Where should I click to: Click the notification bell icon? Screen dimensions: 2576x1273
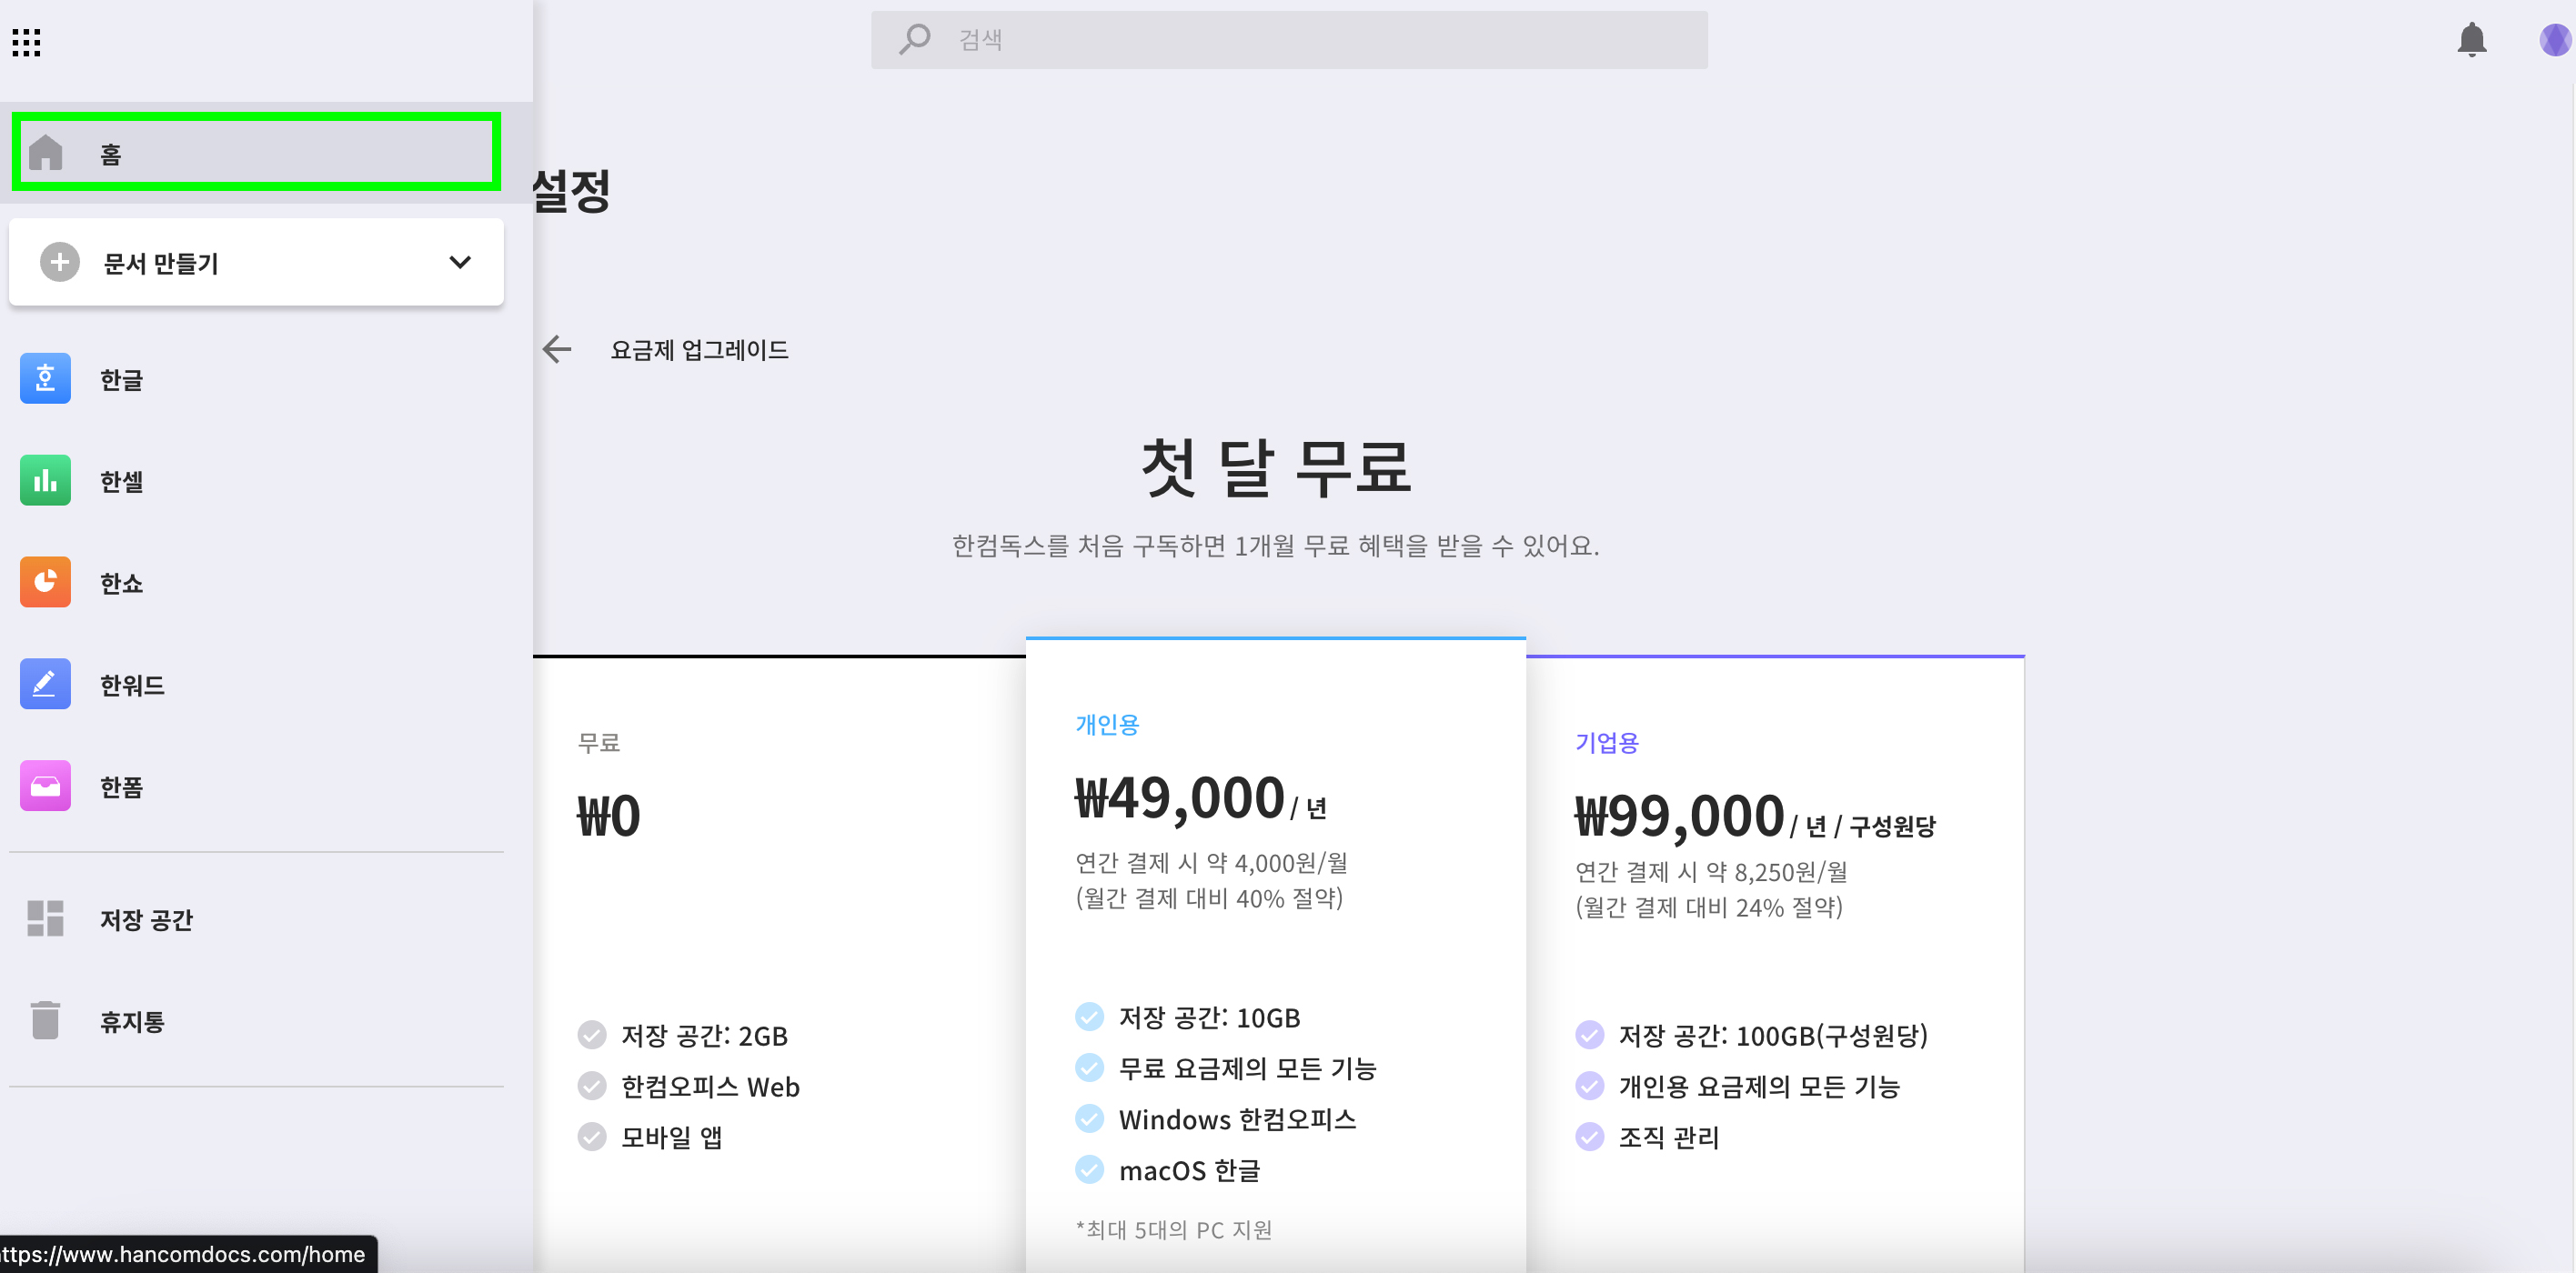(x=2471, y=40)
